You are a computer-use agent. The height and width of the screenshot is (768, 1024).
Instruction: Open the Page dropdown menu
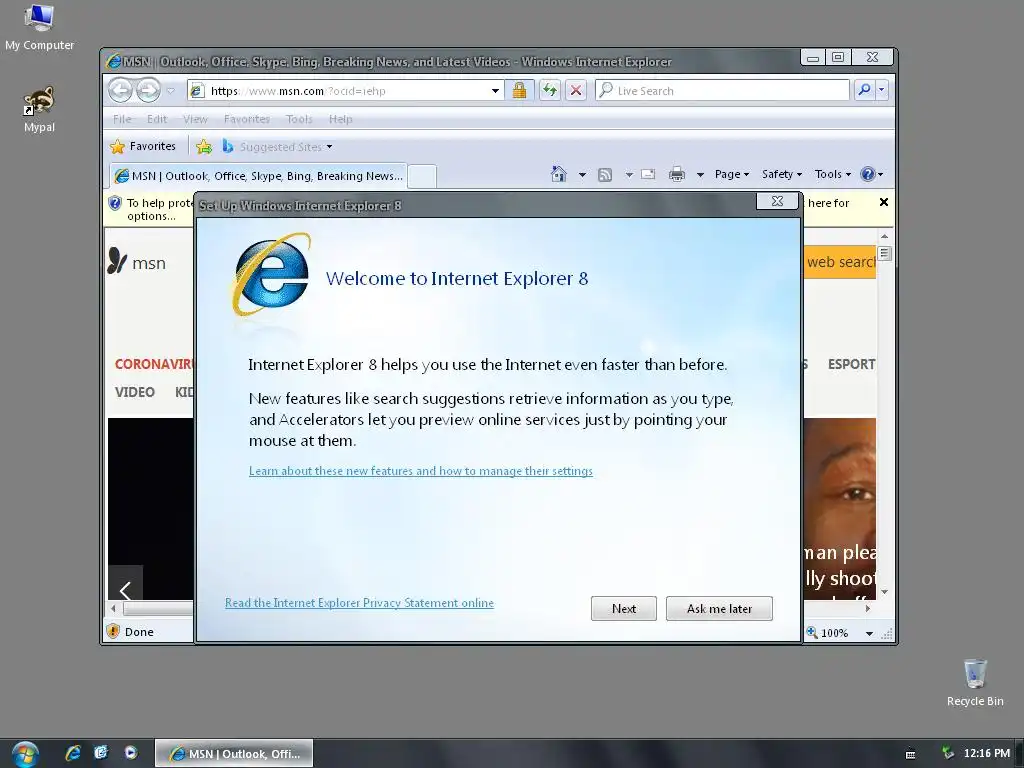pos(731,174)
